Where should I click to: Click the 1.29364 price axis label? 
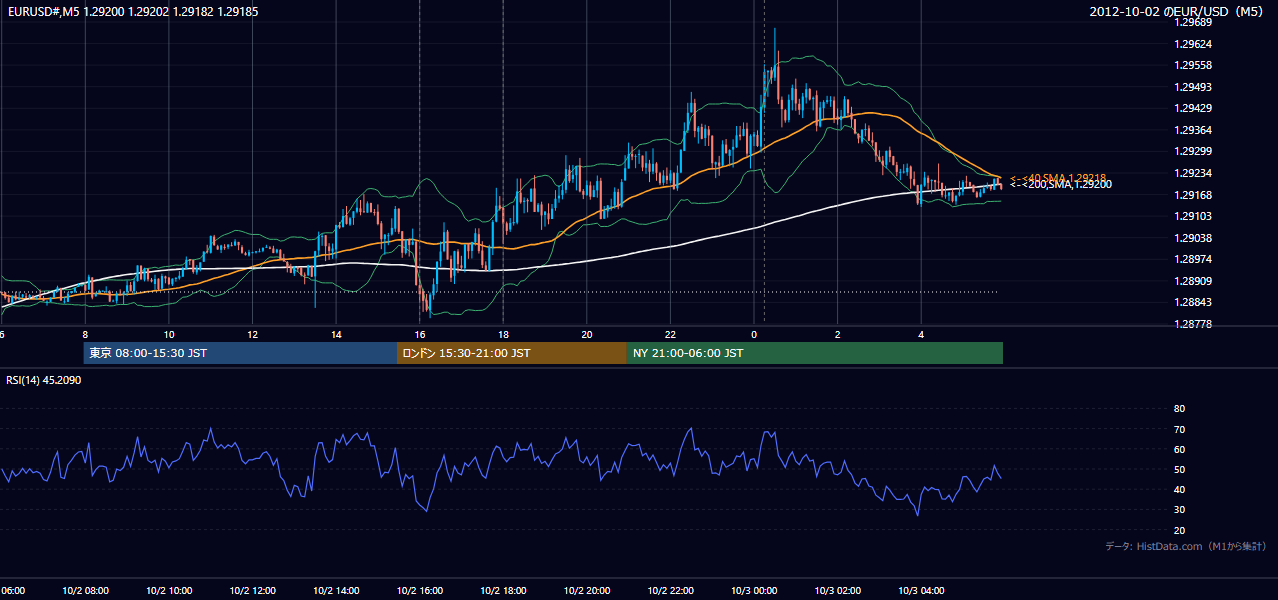1194,130
